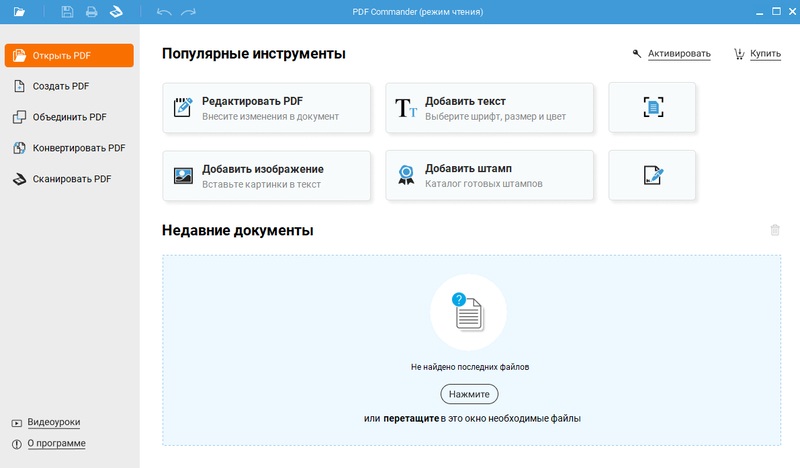The image size is (800, 468).
Task: Click the document scan frame tile
Action: [652, 108]
